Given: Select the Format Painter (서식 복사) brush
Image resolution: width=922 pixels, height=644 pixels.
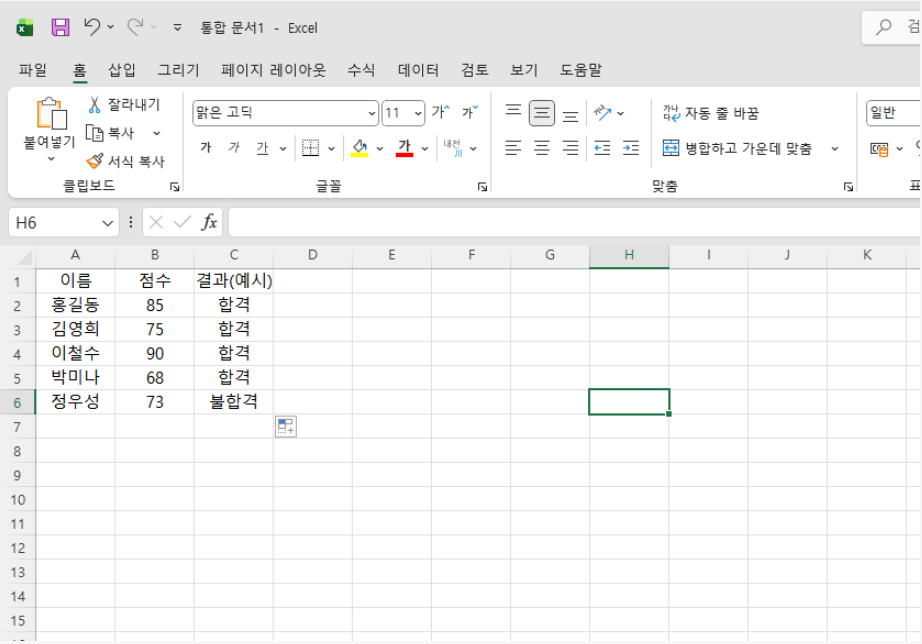Looking at the screenshot, I should point(95,161).
